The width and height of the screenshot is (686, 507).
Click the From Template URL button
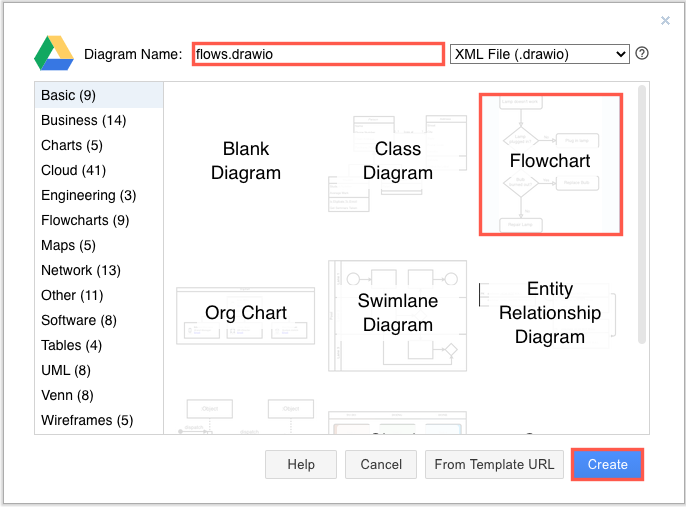494,464
